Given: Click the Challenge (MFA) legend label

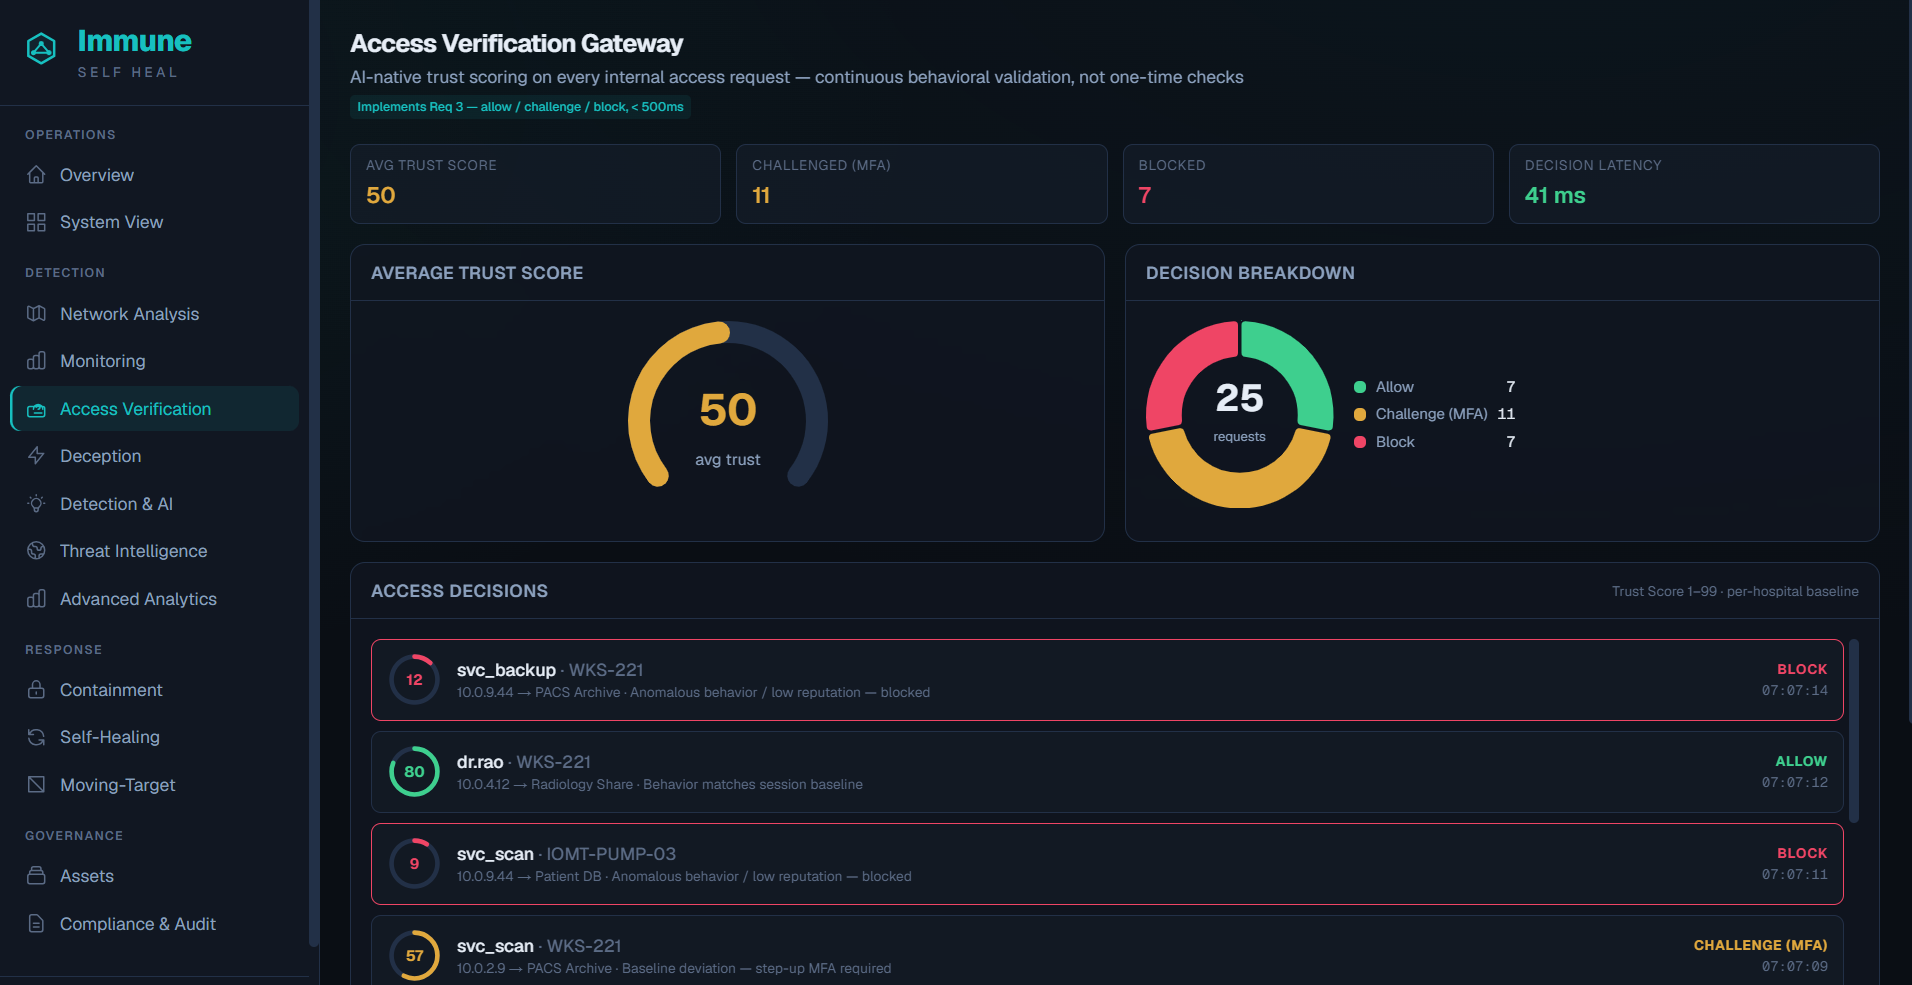Looking at the screenshot, I should pyautogui.click(x=1431, y=414).
